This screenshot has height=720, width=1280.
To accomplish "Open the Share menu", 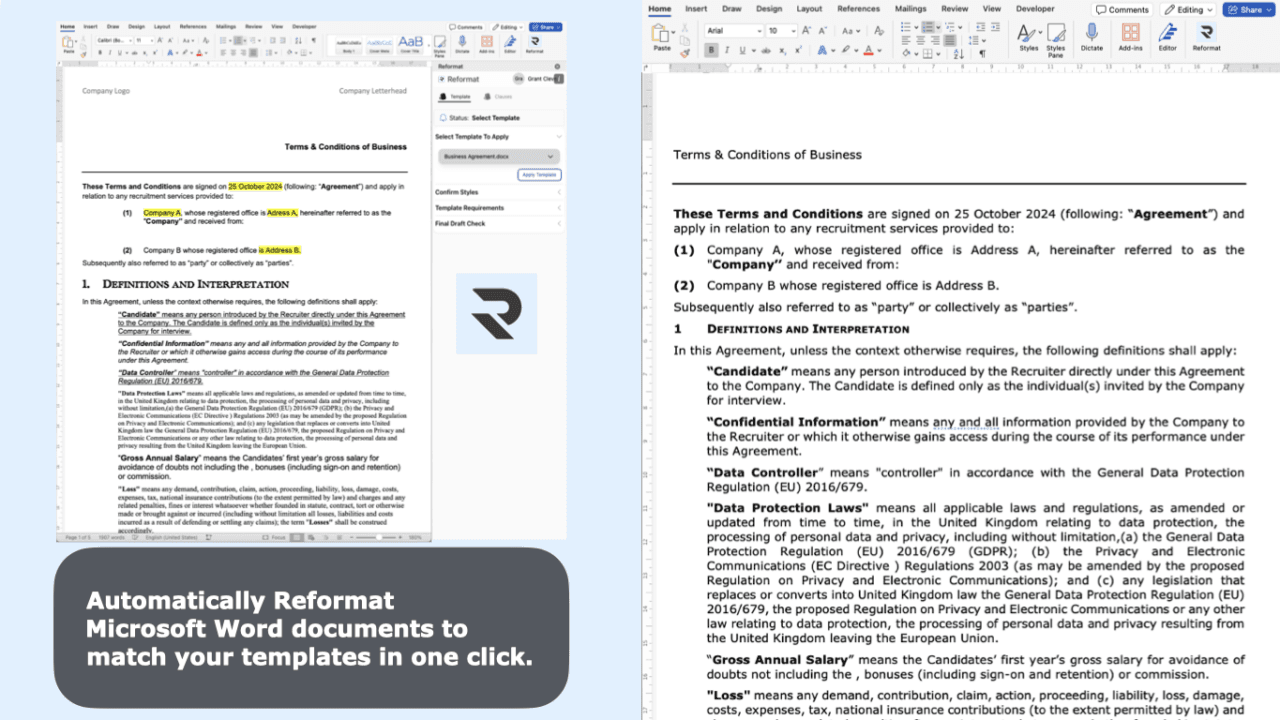I will tap(1246, 9).
